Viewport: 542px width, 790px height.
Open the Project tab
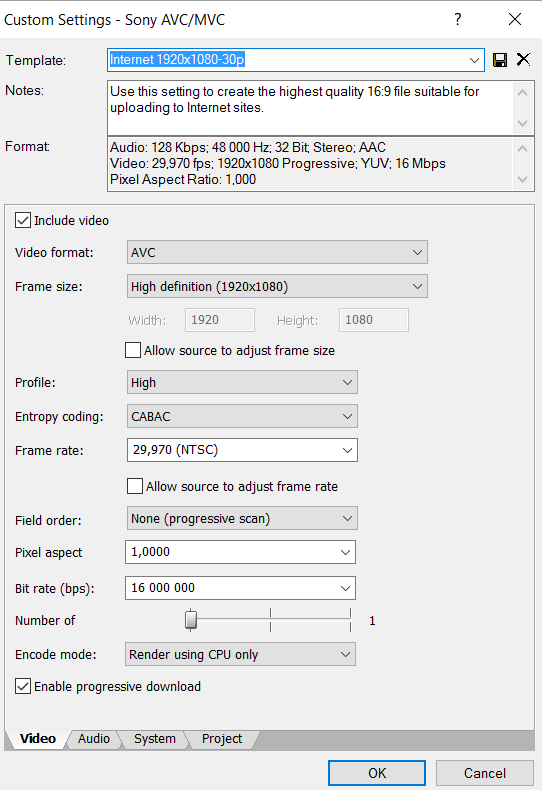pos(222,739)
